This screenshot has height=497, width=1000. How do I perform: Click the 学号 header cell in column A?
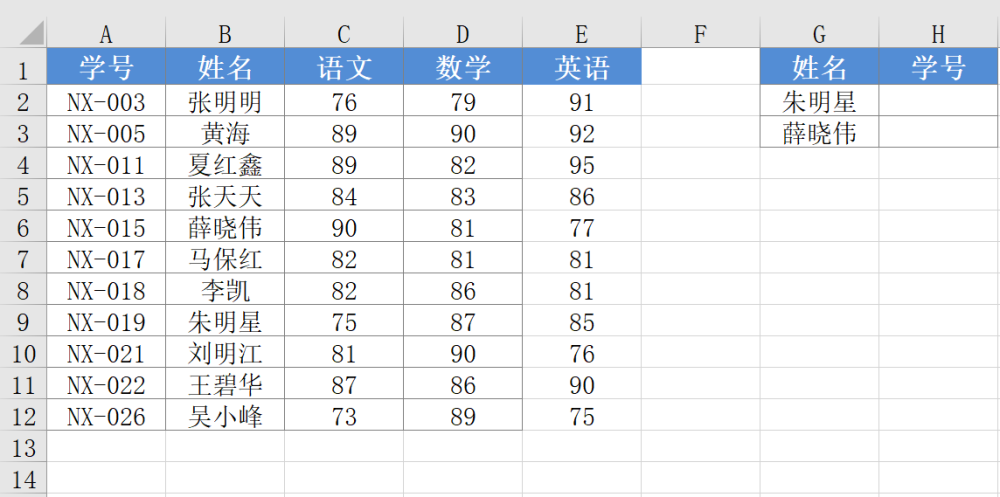coord(106,68)
